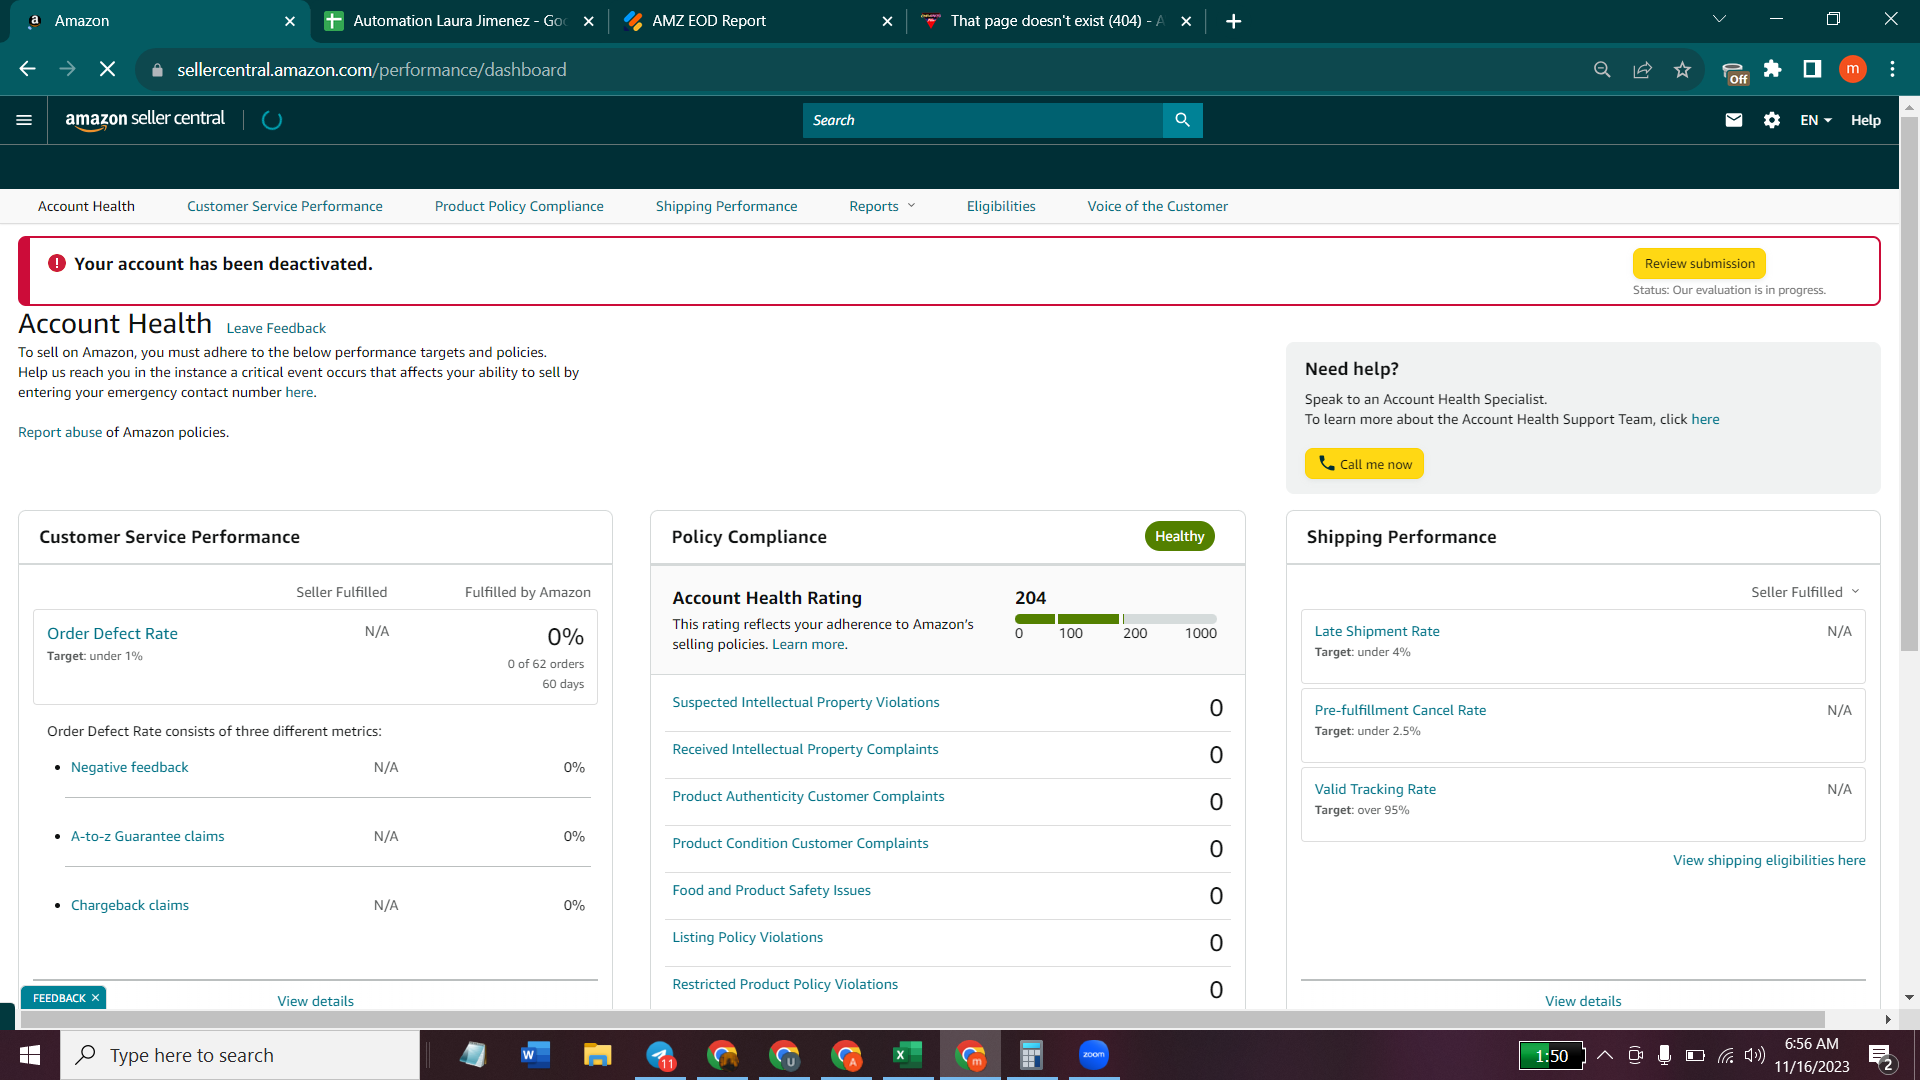Viewport: 1920px width, 1080px height.
Task: Switch to the Automation Laura Jimenez tab
Action: pos(460,21)
